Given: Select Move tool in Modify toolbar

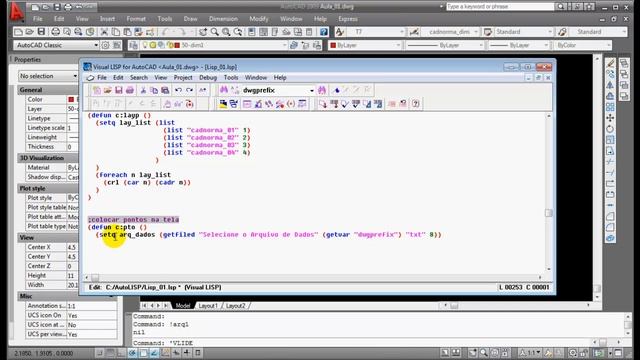Looking at the screenshot, I should 610,118.
